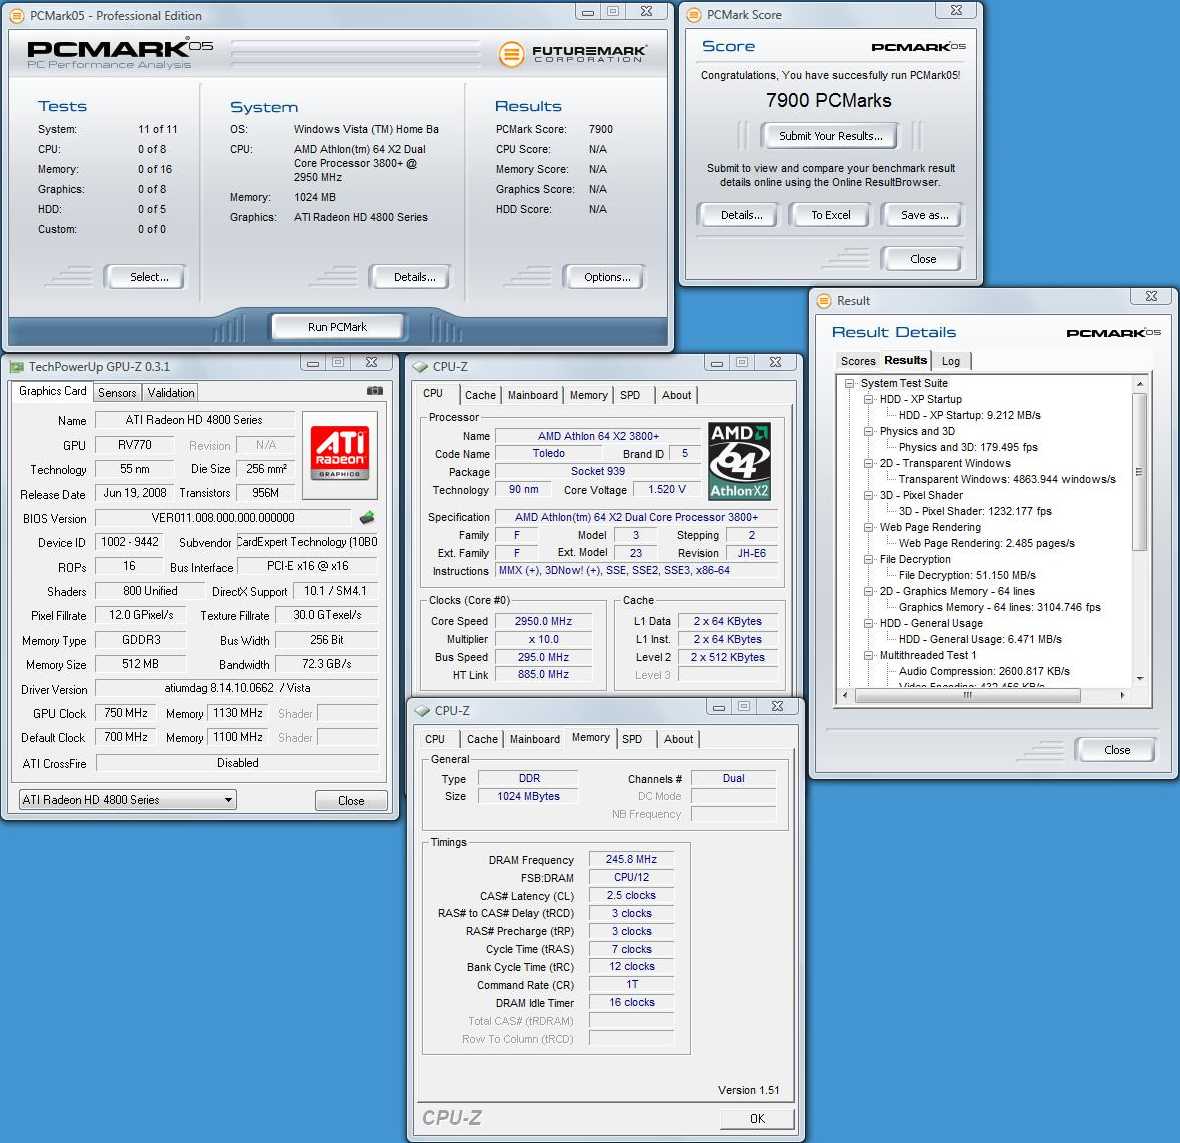
Task: Click the GPU-Z title bar icon
Action: click(17, 367)
